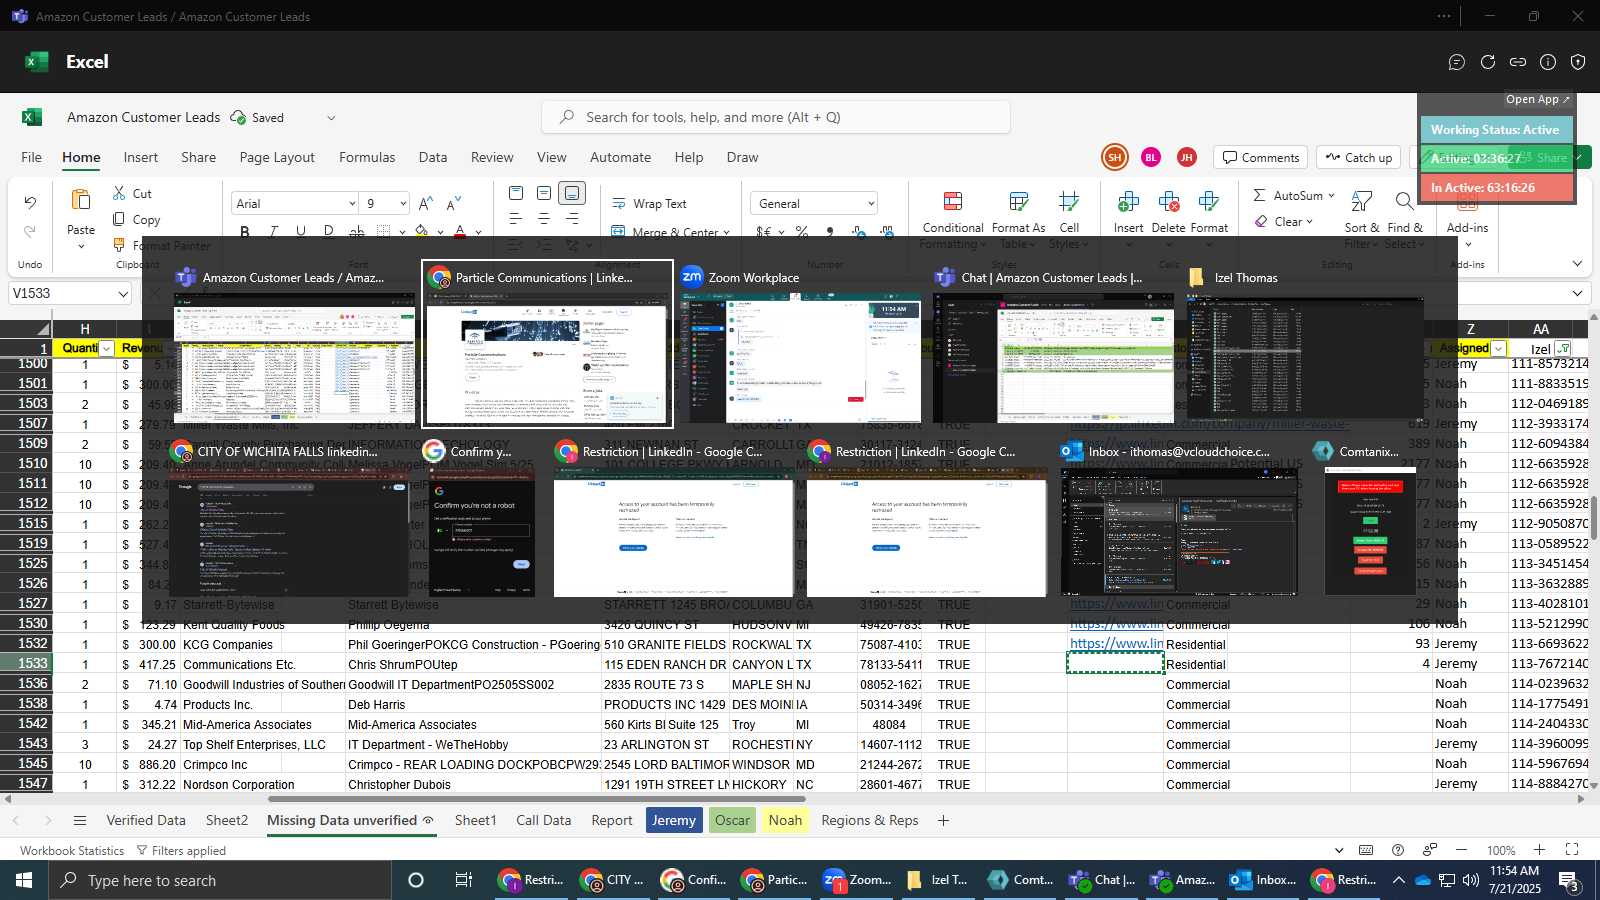Open the Assigned column filter dropdown
This screenshot has height=900, width=1600.
coord(1498,348)
